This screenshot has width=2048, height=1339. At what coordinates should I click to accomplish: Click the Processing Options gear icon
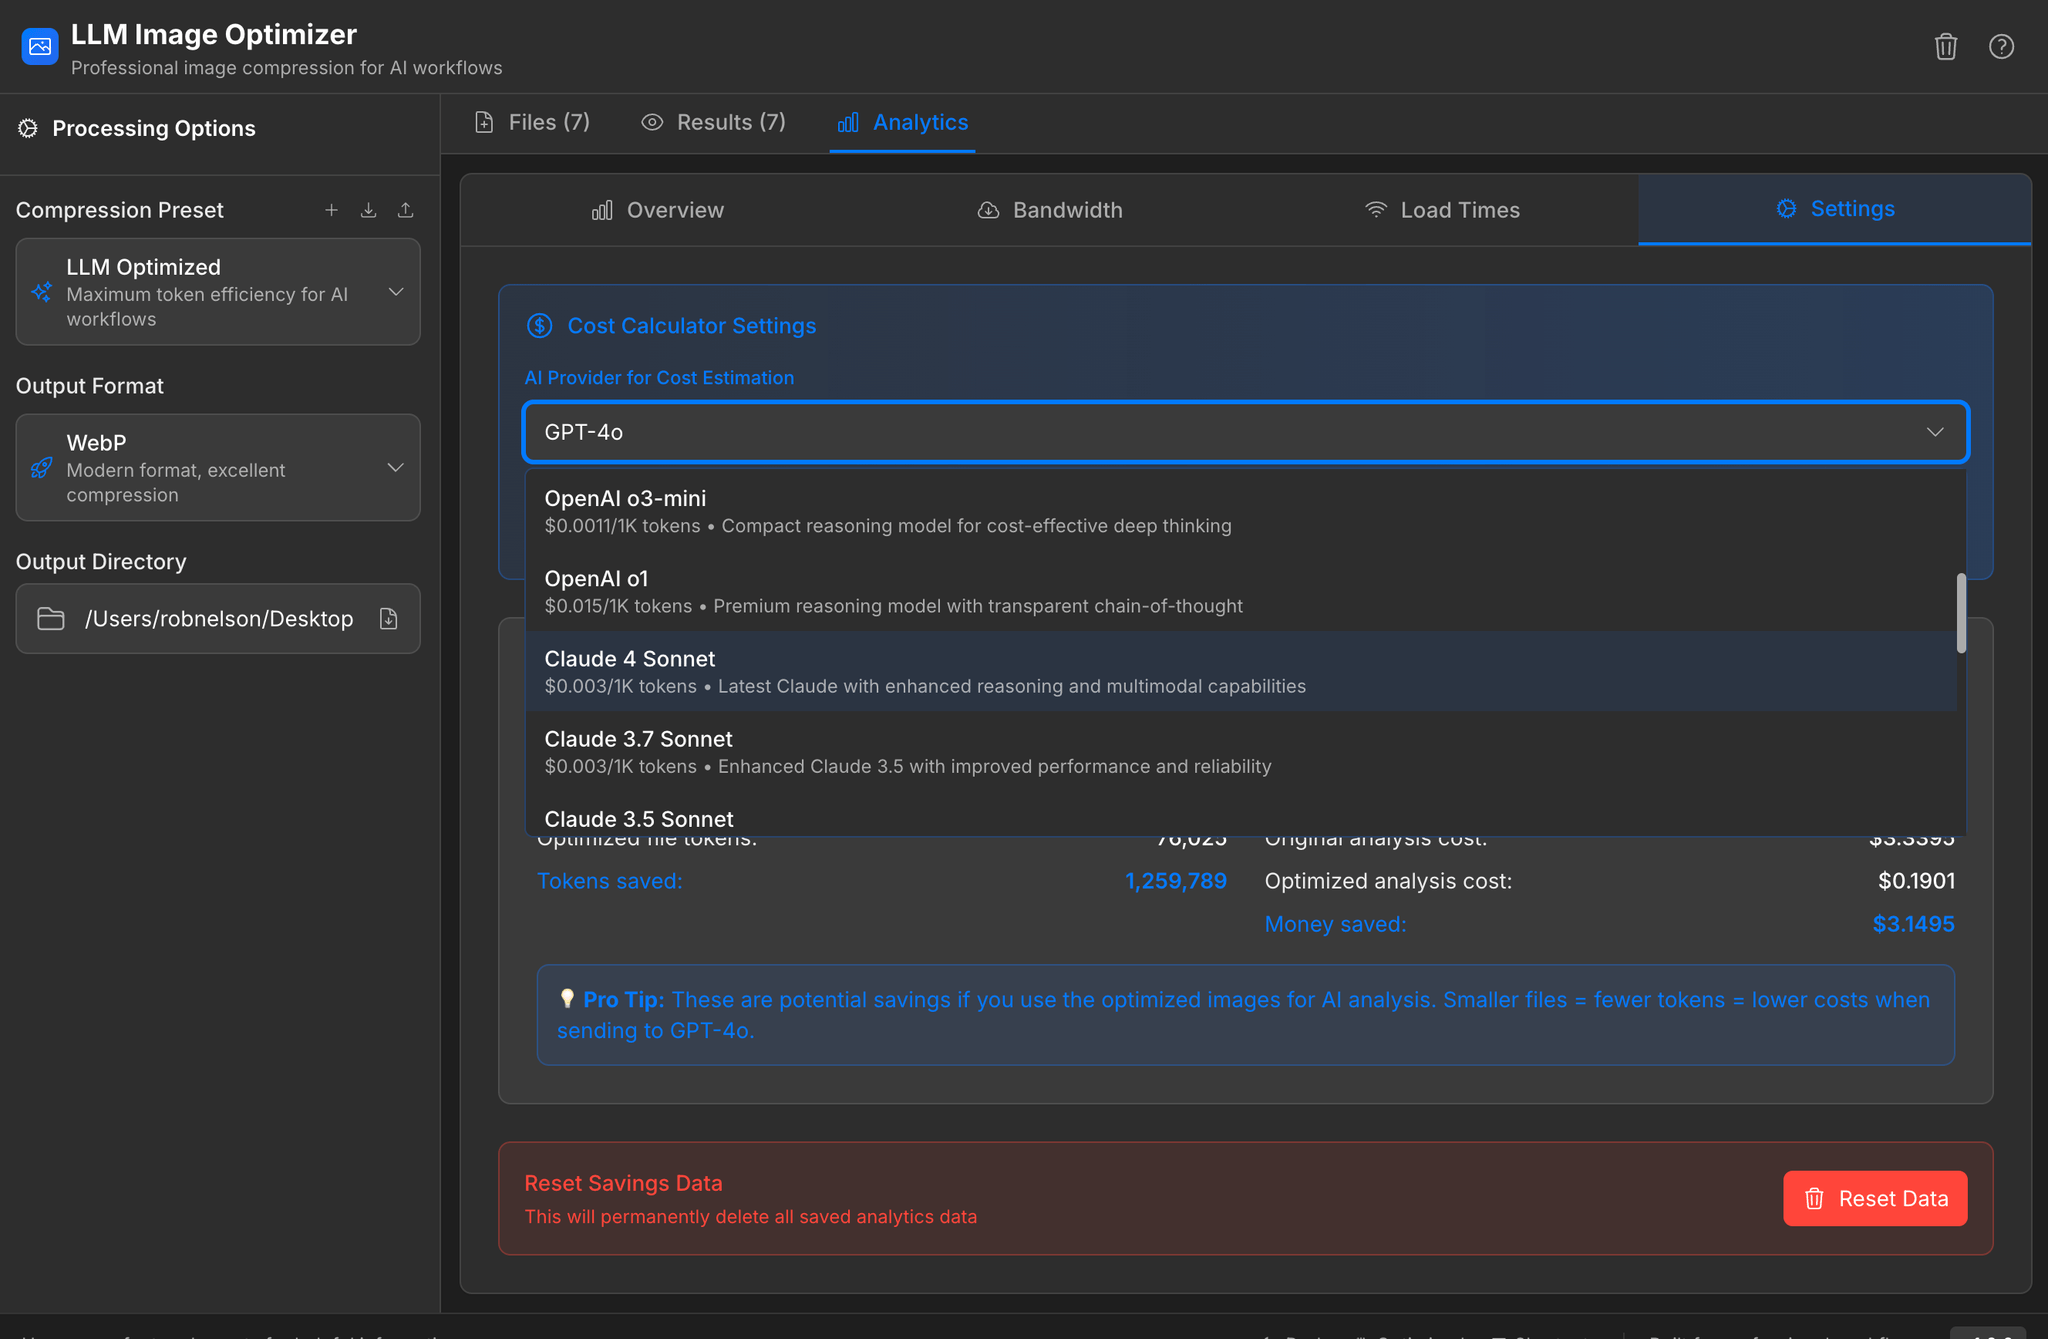point(28,128)
